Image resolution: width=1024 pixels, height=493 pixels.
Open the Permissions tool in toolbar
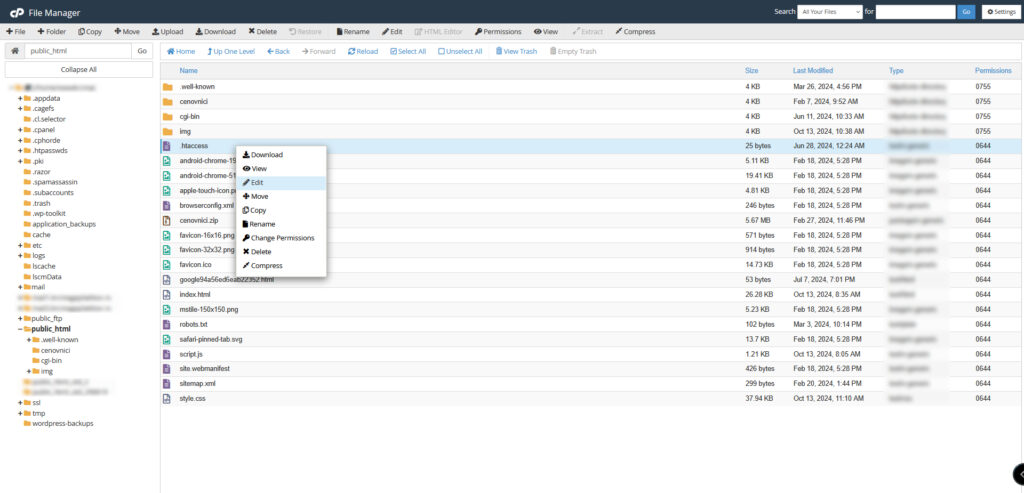click(x=498, y=32)
